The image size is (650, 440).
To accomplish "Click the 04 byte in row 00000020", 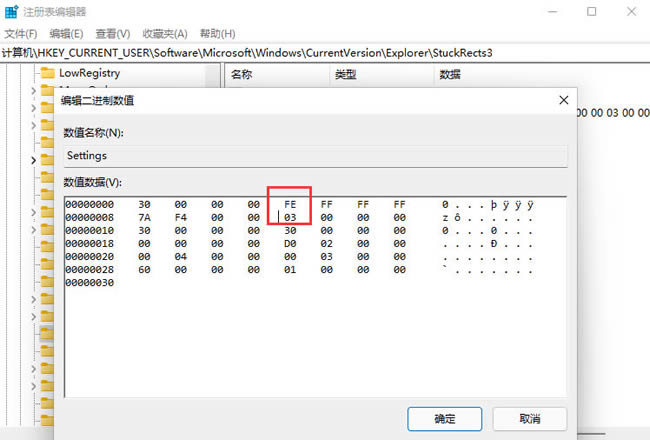I will click(x=181, y=257).
